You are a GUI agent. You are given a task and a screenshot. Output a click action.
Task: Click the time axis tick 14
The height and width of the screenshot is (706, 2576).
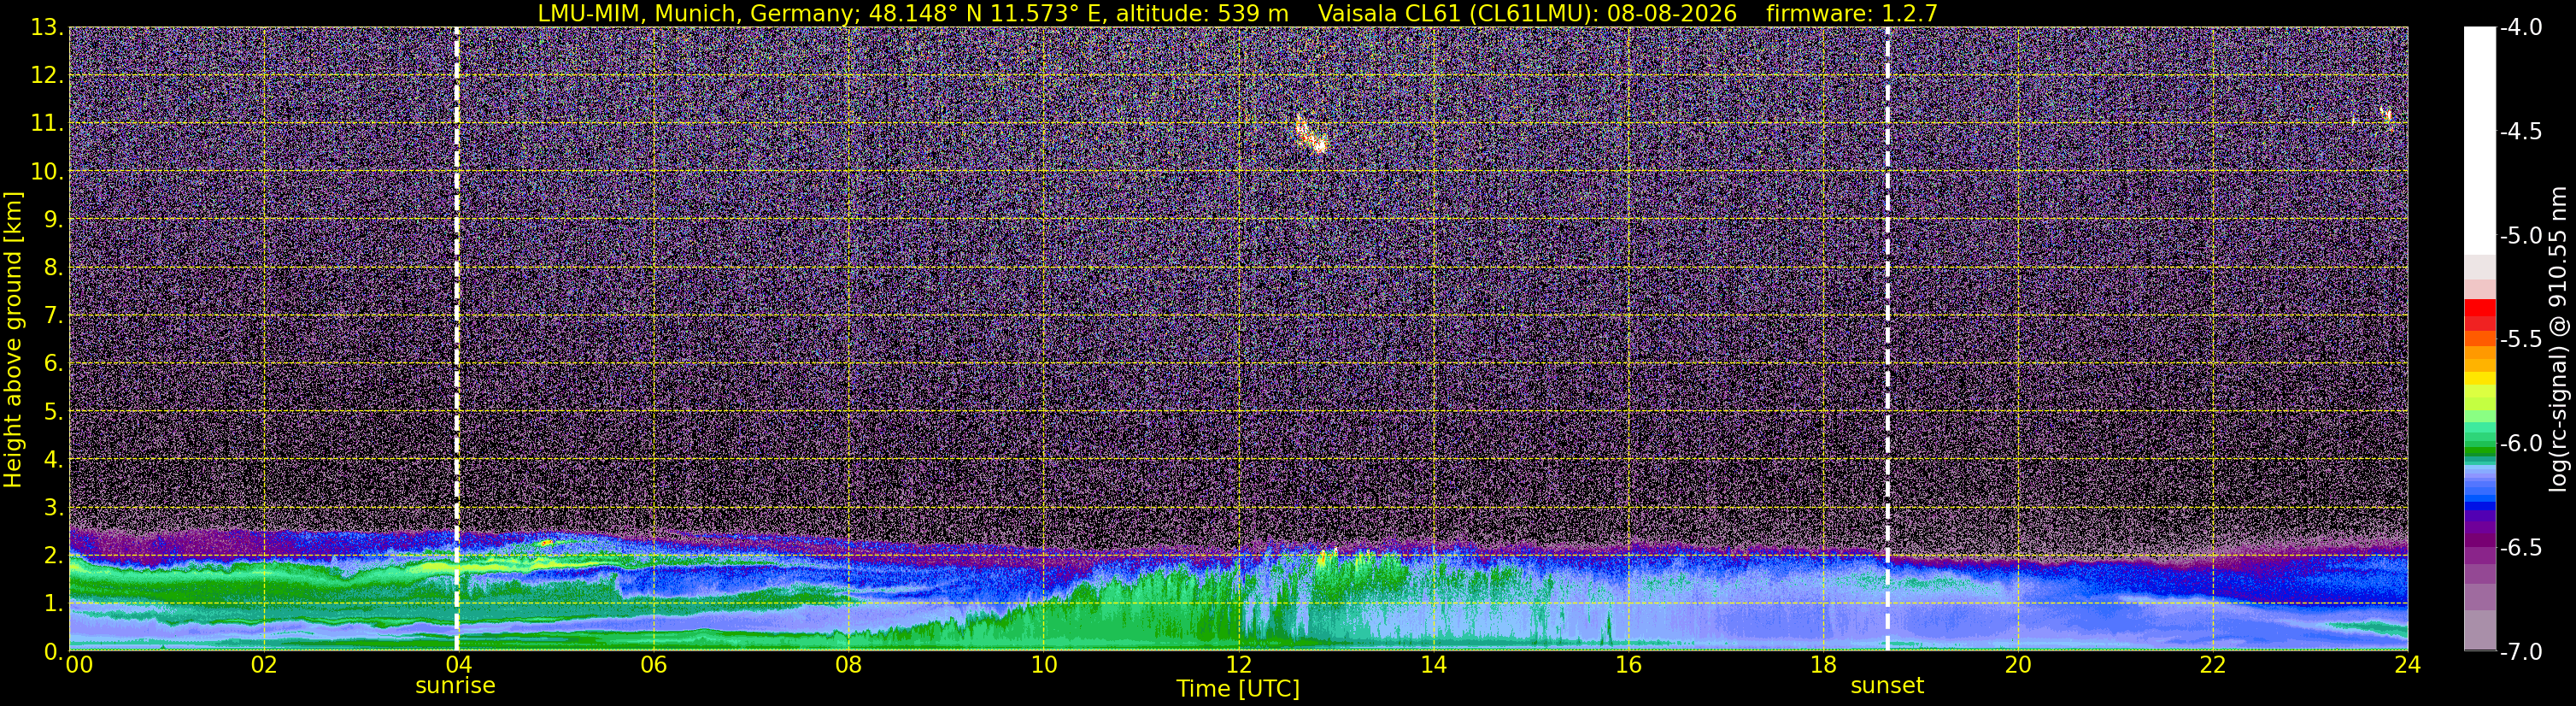pos(1433,665)
